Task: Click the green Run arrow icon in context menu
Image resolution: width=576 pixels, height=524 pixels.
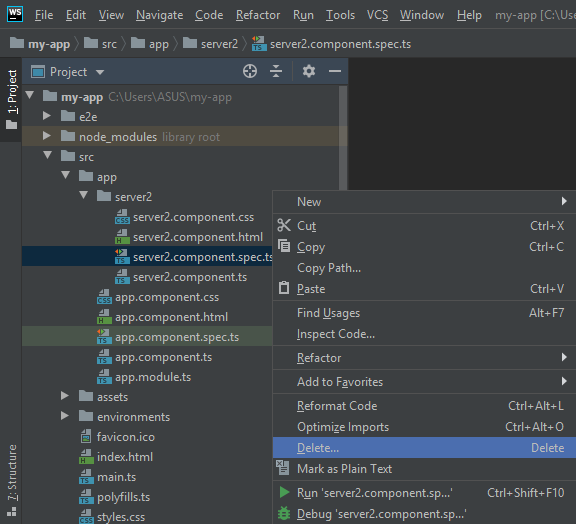Action: 284,492
